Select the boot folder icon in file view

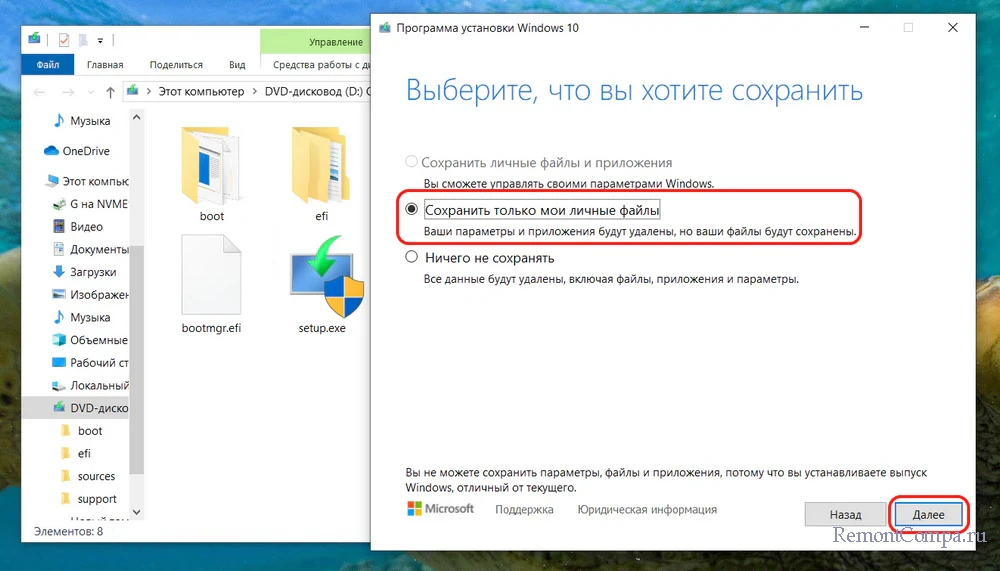click(x=211, y=165)
